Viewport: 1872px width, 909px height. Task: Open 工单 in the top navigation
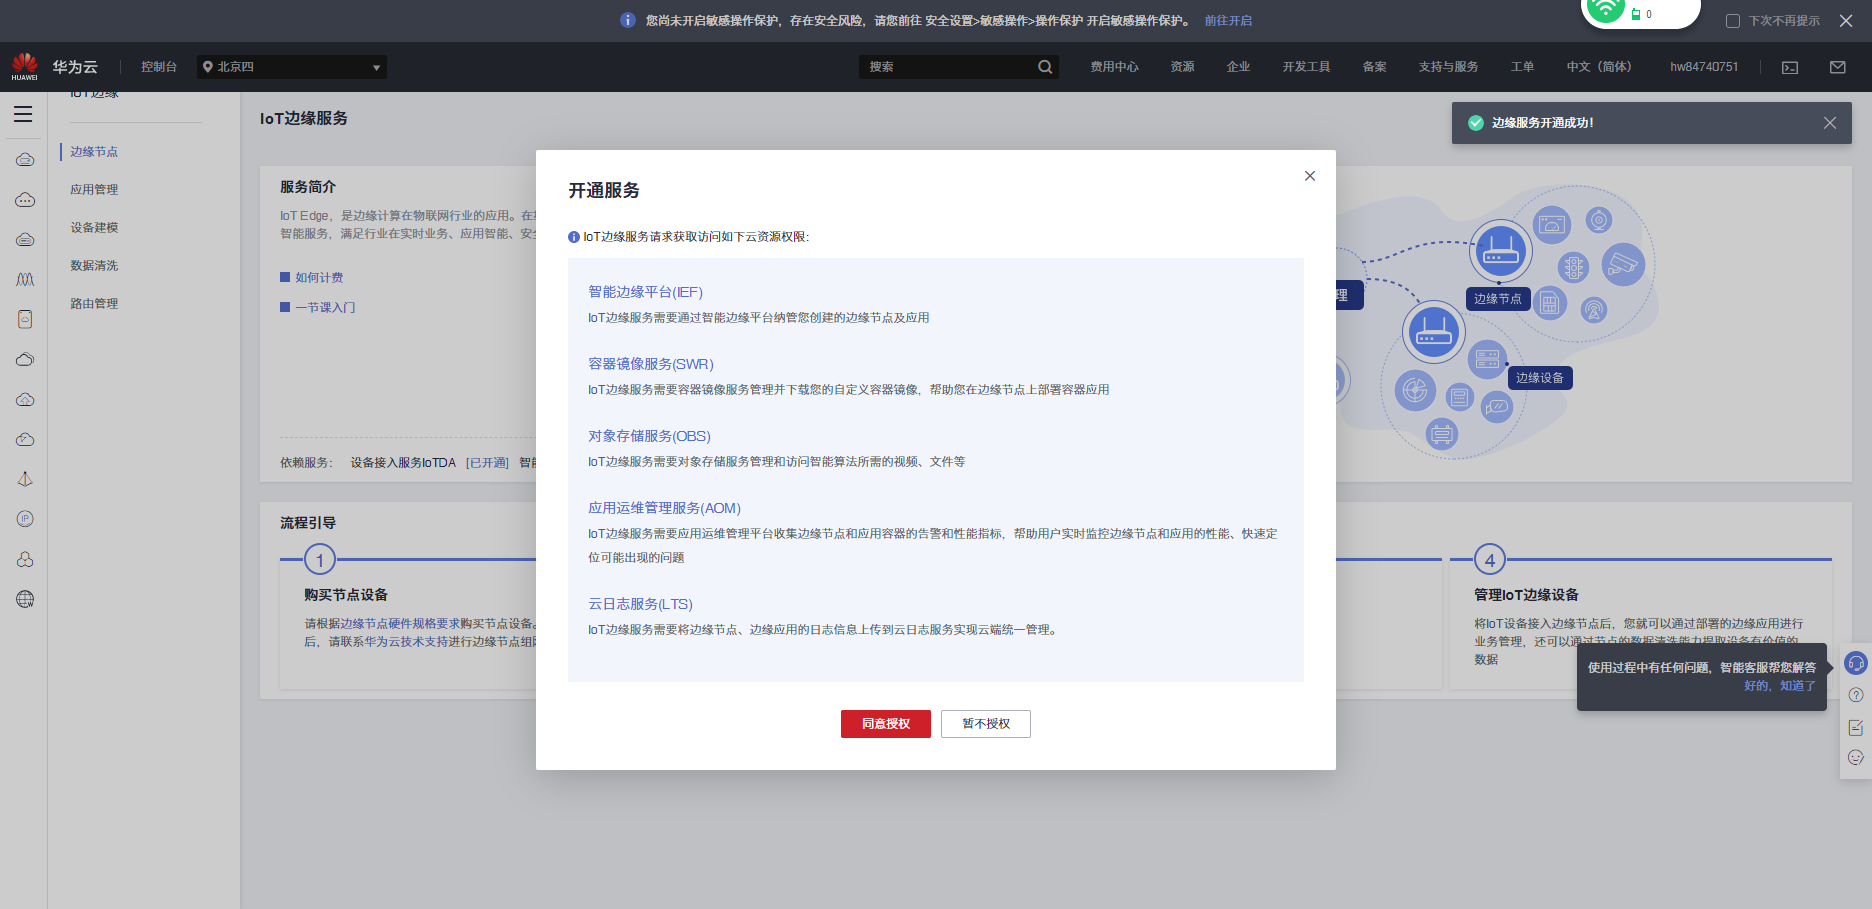point(1522,67)
